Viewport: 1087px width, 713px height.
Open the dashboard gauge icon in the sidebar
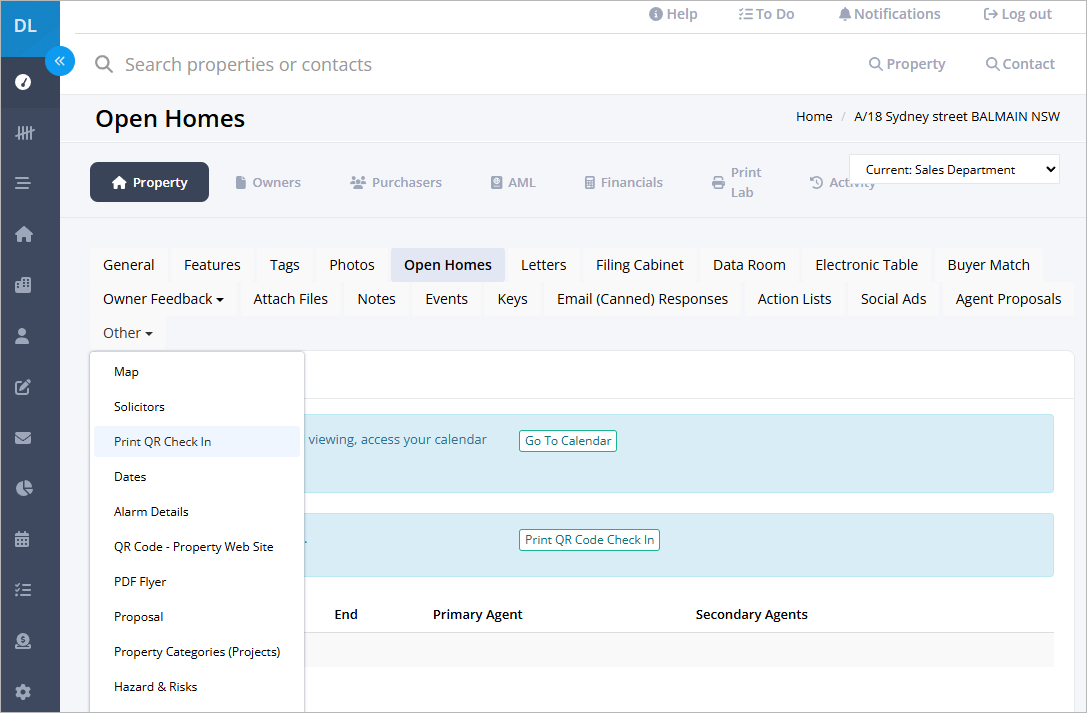[x=23, y=82]
